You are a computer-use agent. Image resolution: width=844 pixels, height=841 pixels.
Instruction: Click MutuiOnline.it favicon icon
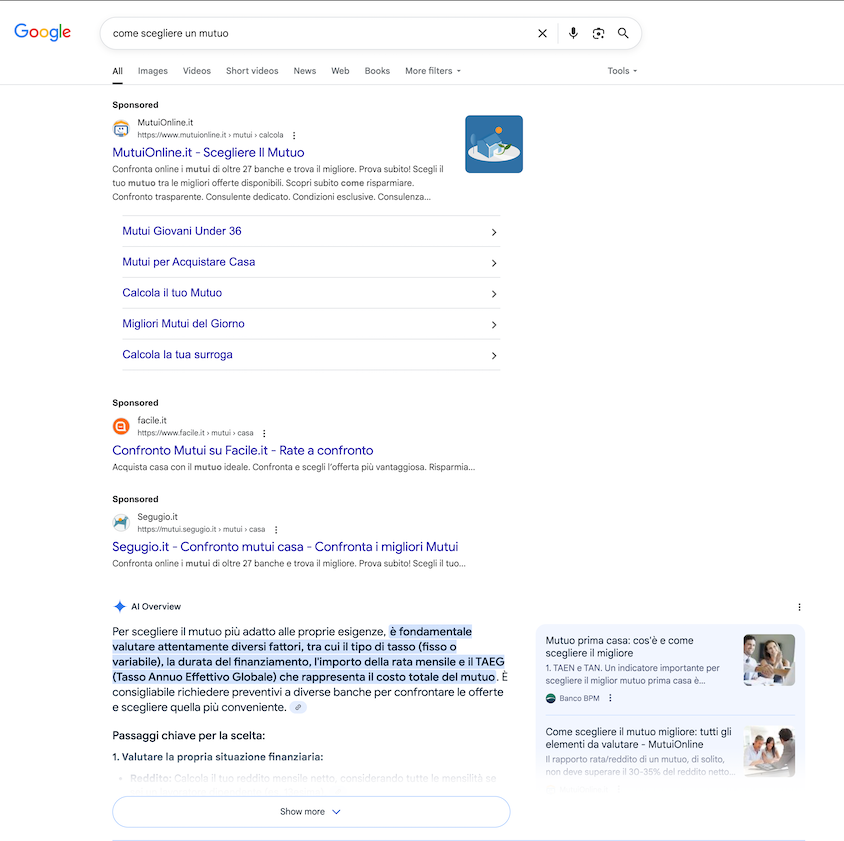(x=121, y=129)
